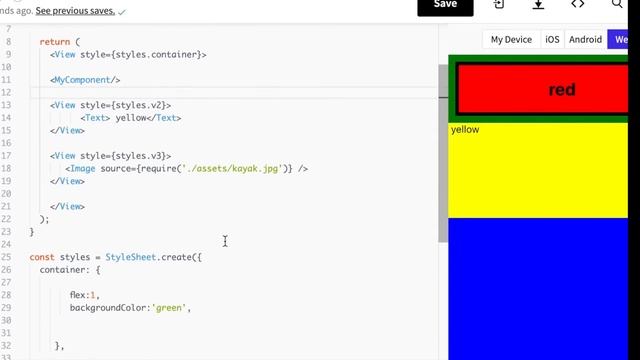Click the download project icon
This screenshot has width=640, height=360.
(x=538, y=4)
